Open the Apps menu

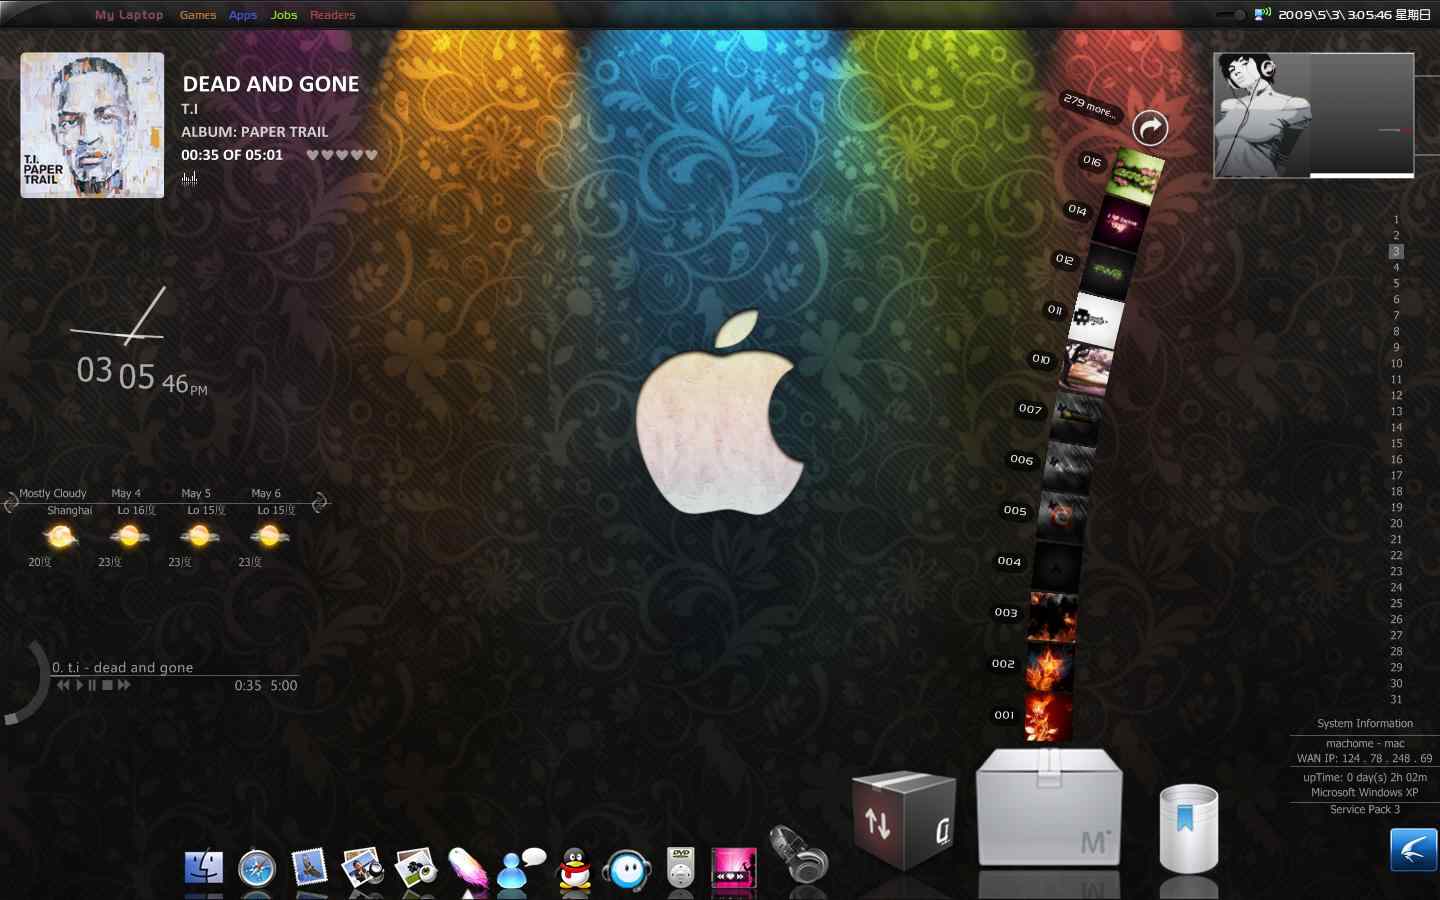click(x=243, y=15)
